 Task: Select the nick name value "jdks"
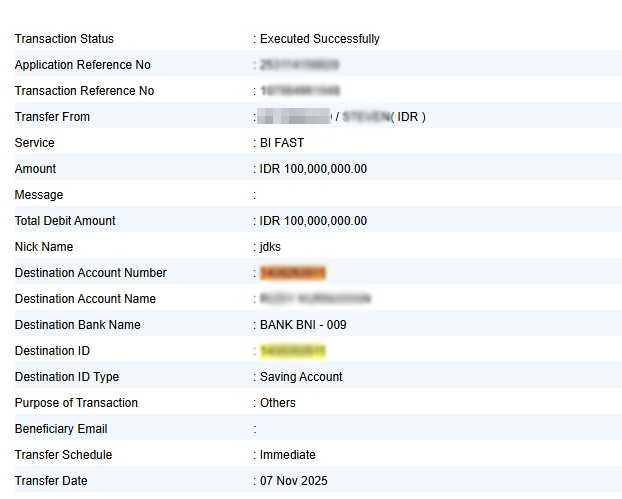coord(270,247)
